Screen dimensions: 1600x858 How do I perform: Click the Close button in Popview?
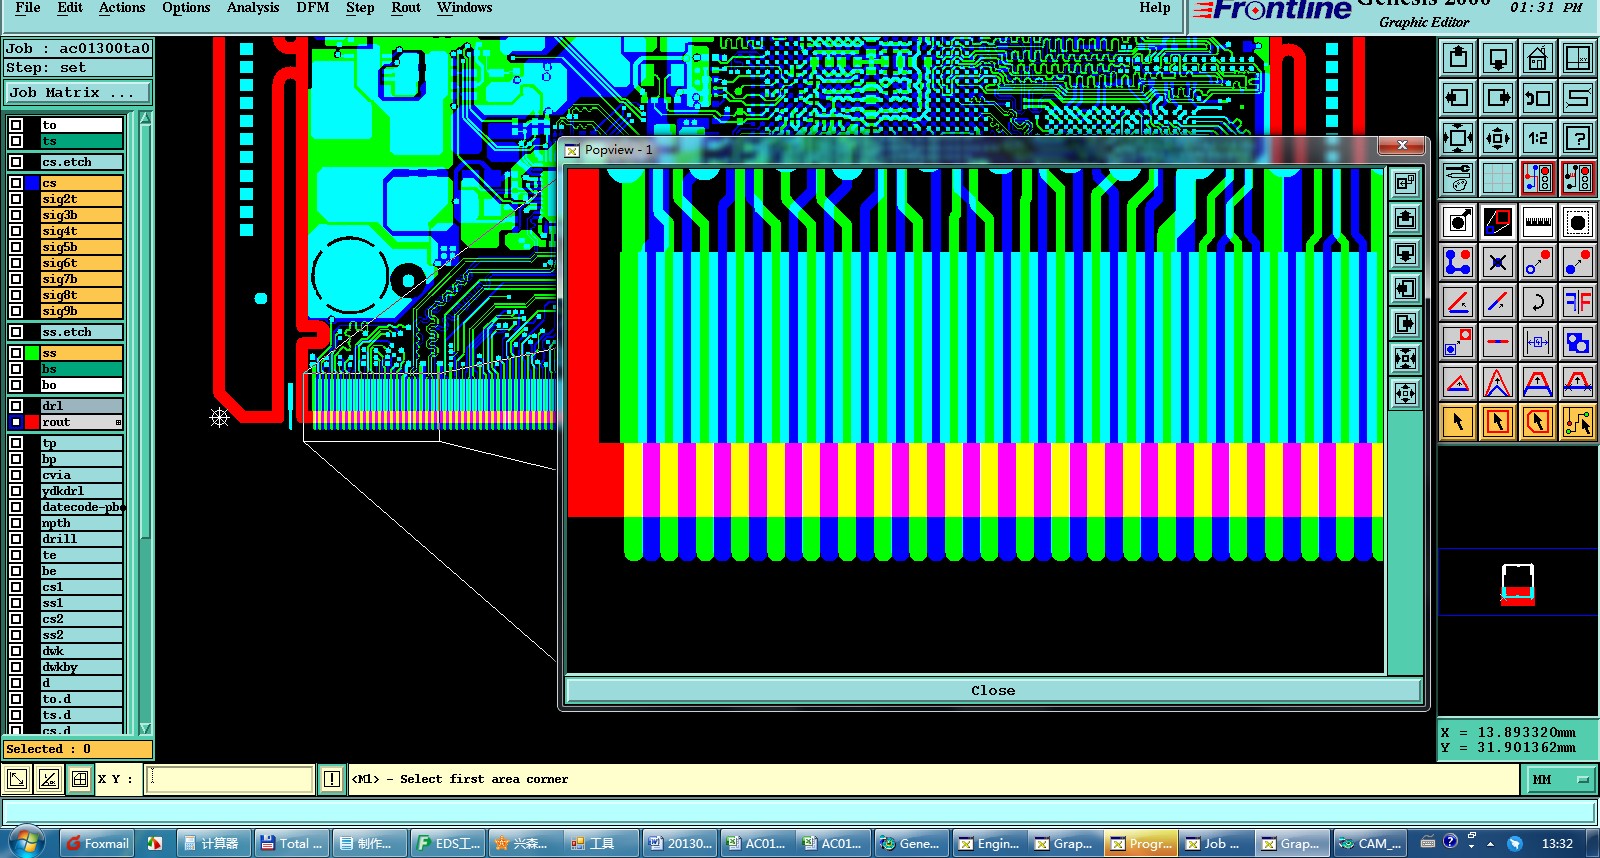993,690
